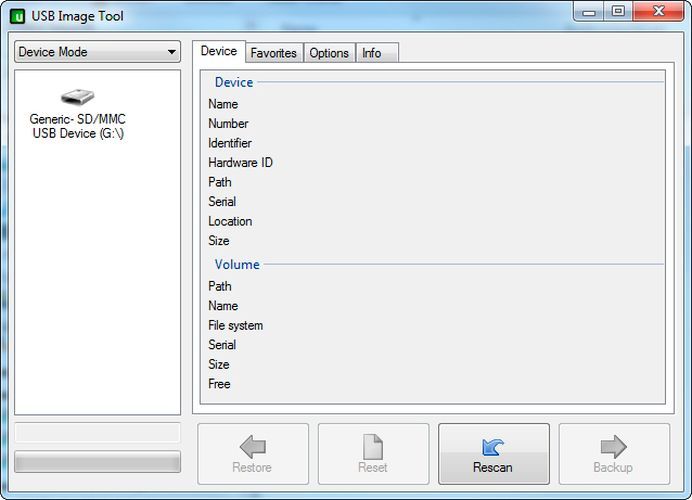Image resolution: width=692 pixels, height=500 pixels.
Task: Click the Hardware ID label
Action: click(x=241, y=162)
